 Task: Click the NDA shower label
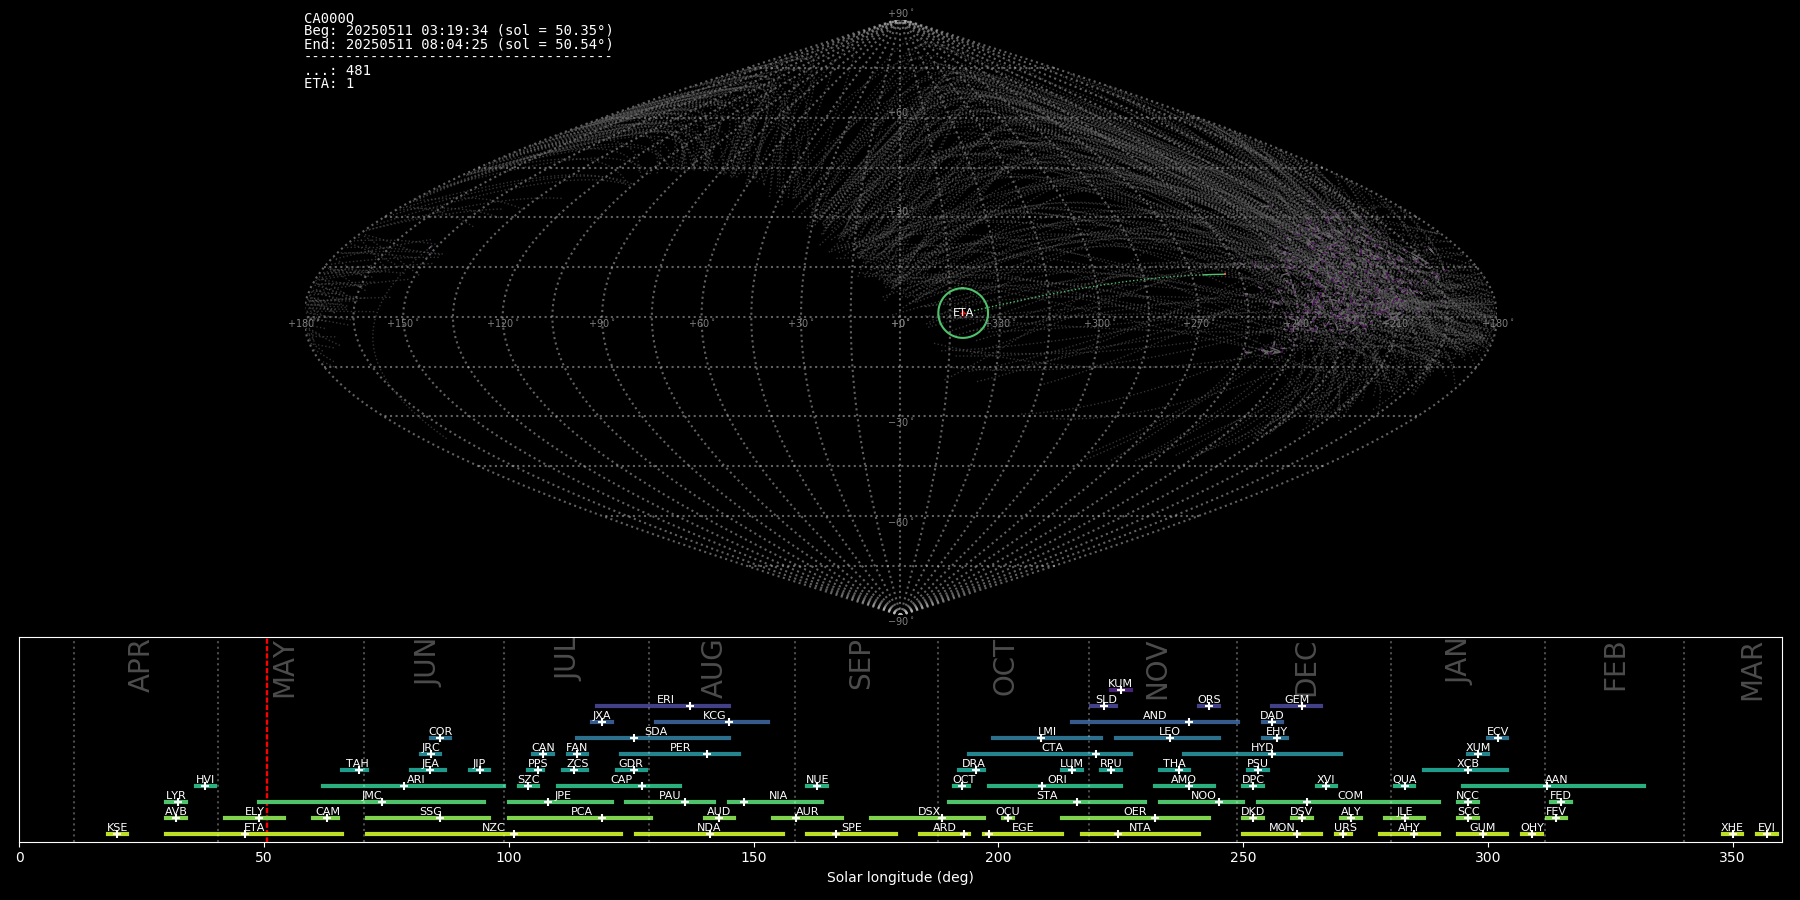pyautogui.click(x=709, y=828)
